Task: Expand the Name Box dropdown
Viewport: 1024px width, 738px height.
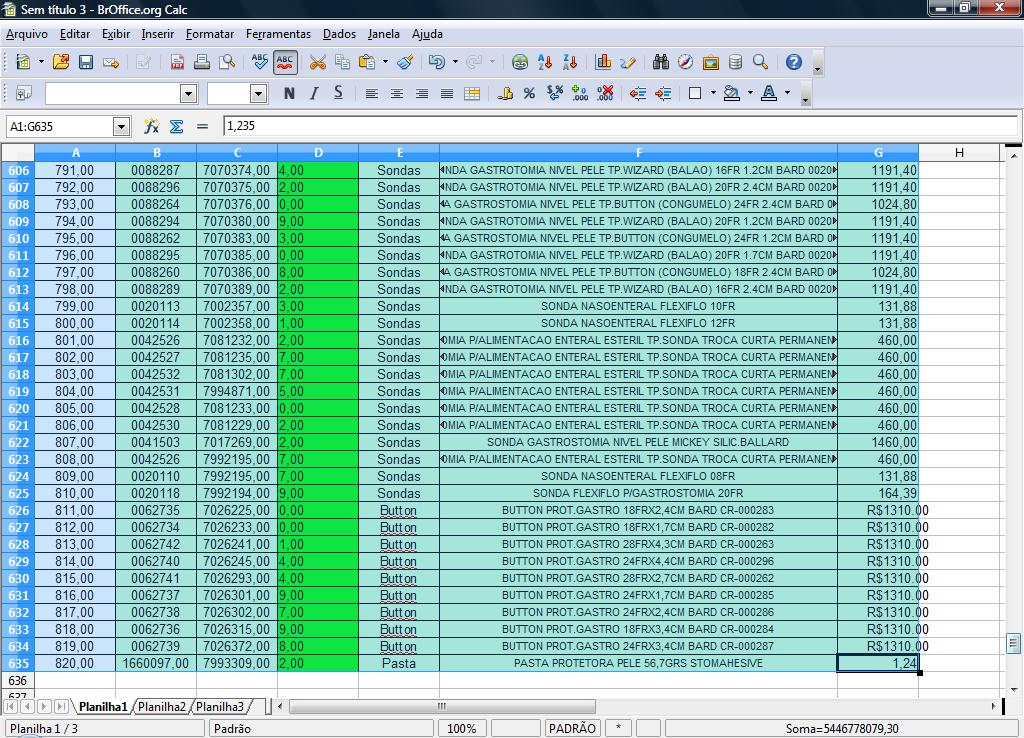Action: pos(121,126)
